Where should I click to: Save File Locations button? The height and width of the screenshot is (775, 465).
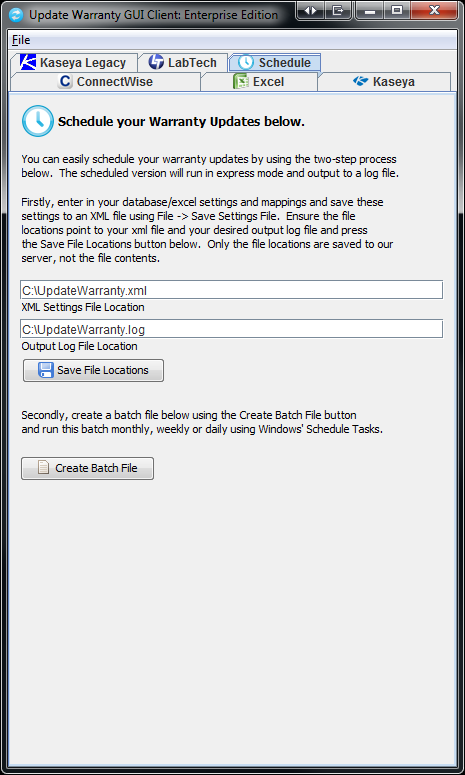pyautogui.click(x=93, y=370)
